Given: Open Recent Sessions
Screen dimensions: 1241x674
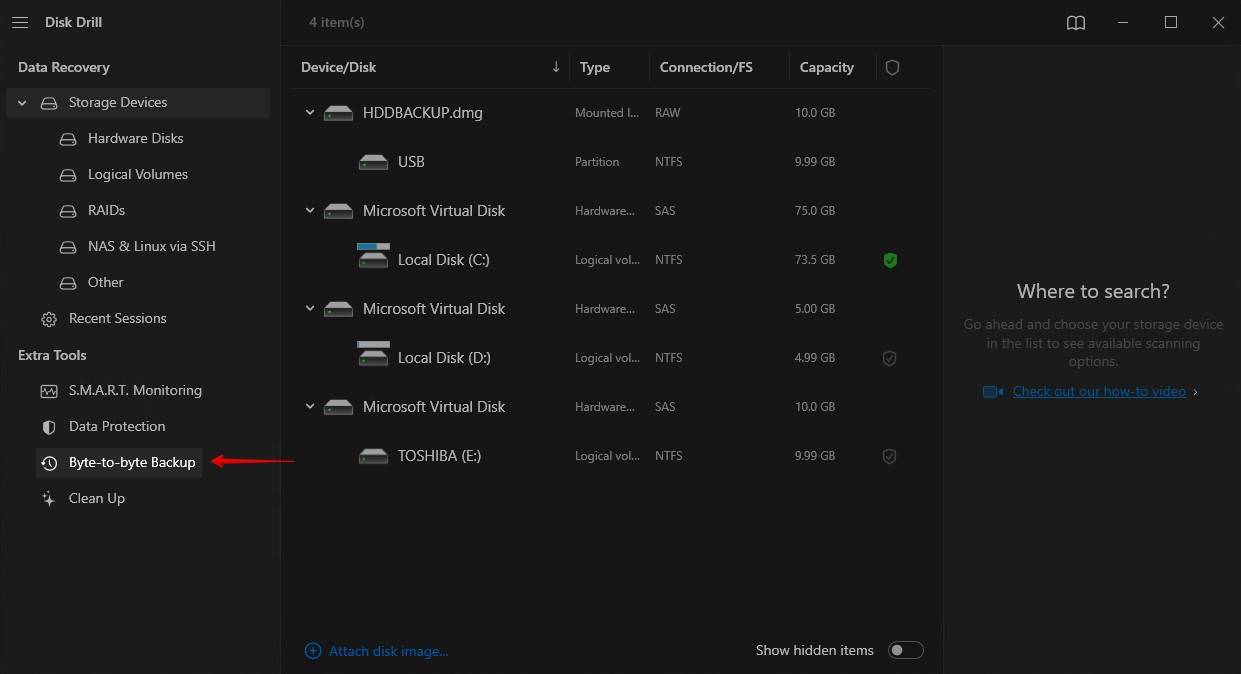Looking at the screenshot, I should pyautogui.click(x=118, y=319).
